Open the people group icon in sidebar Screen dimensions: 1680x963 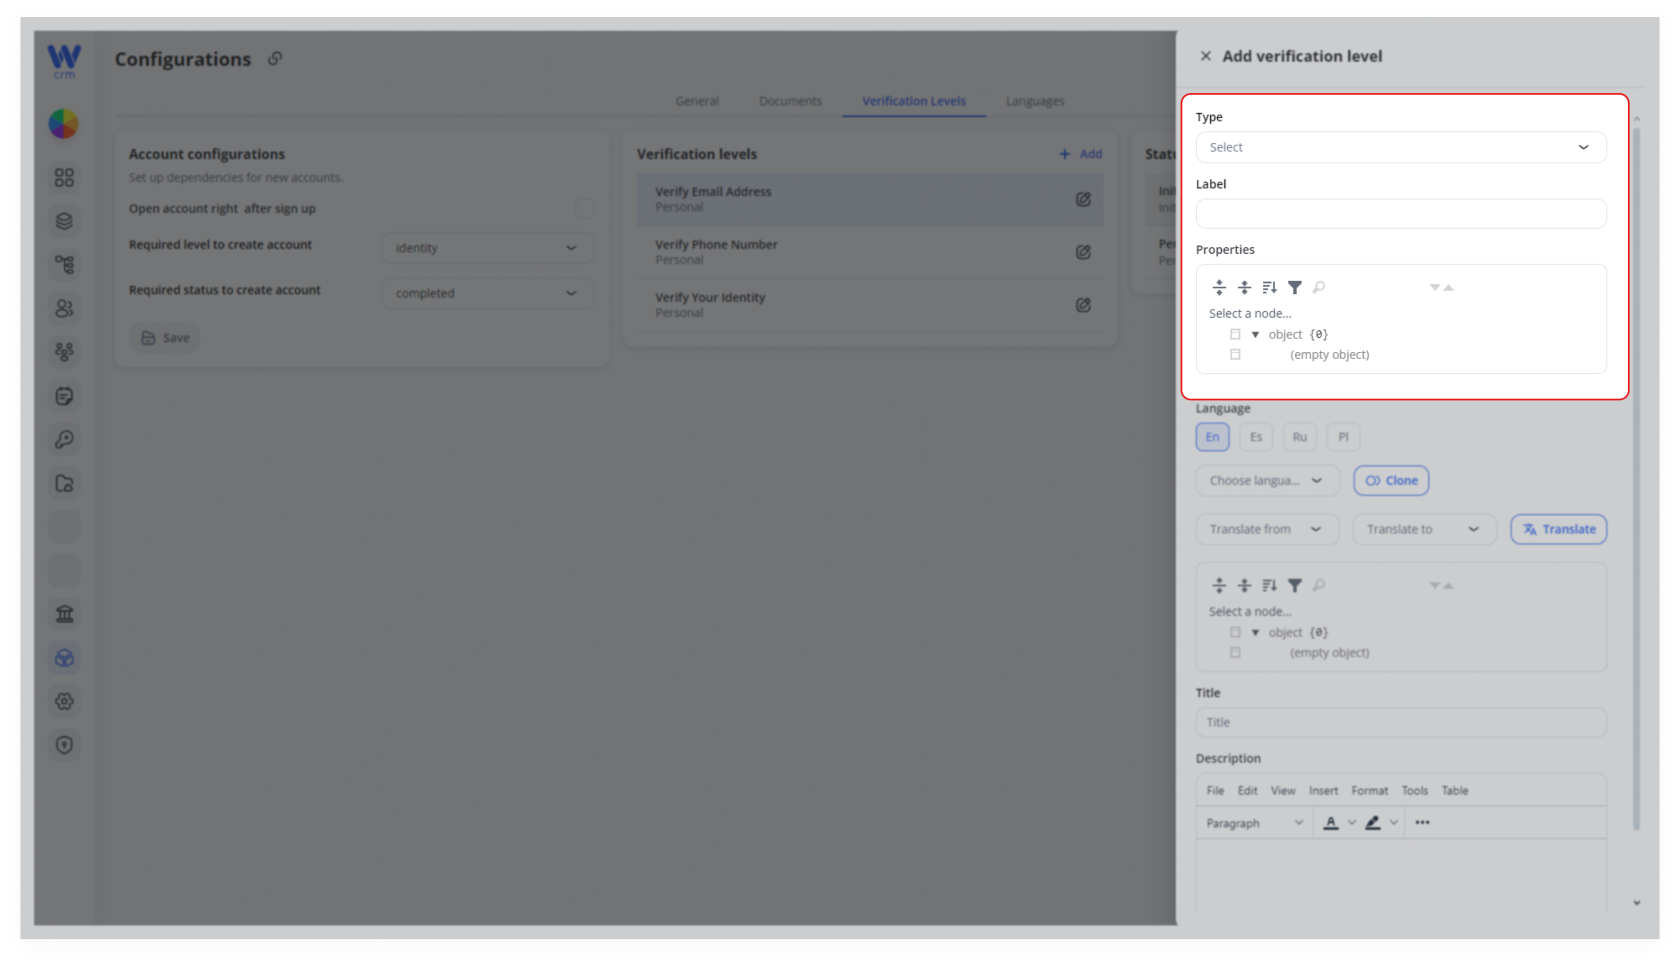click(64, 352)
